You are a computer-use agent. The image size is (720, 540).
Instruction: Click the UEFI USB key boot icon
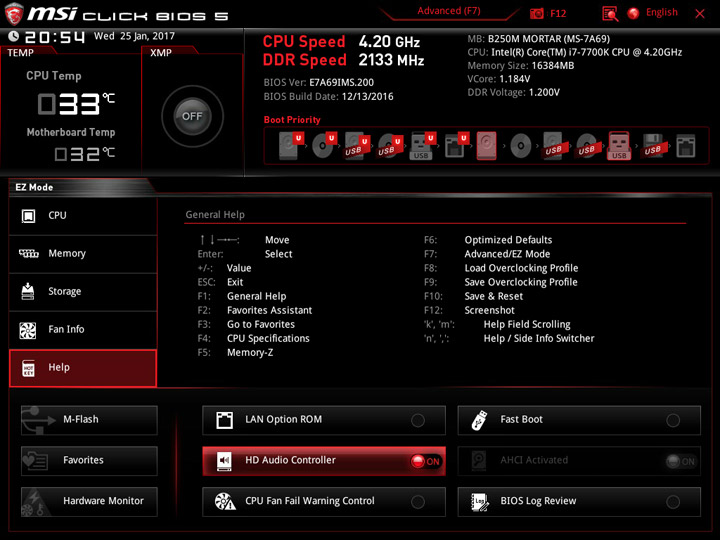pyautogui.click(x=422, y=146)
